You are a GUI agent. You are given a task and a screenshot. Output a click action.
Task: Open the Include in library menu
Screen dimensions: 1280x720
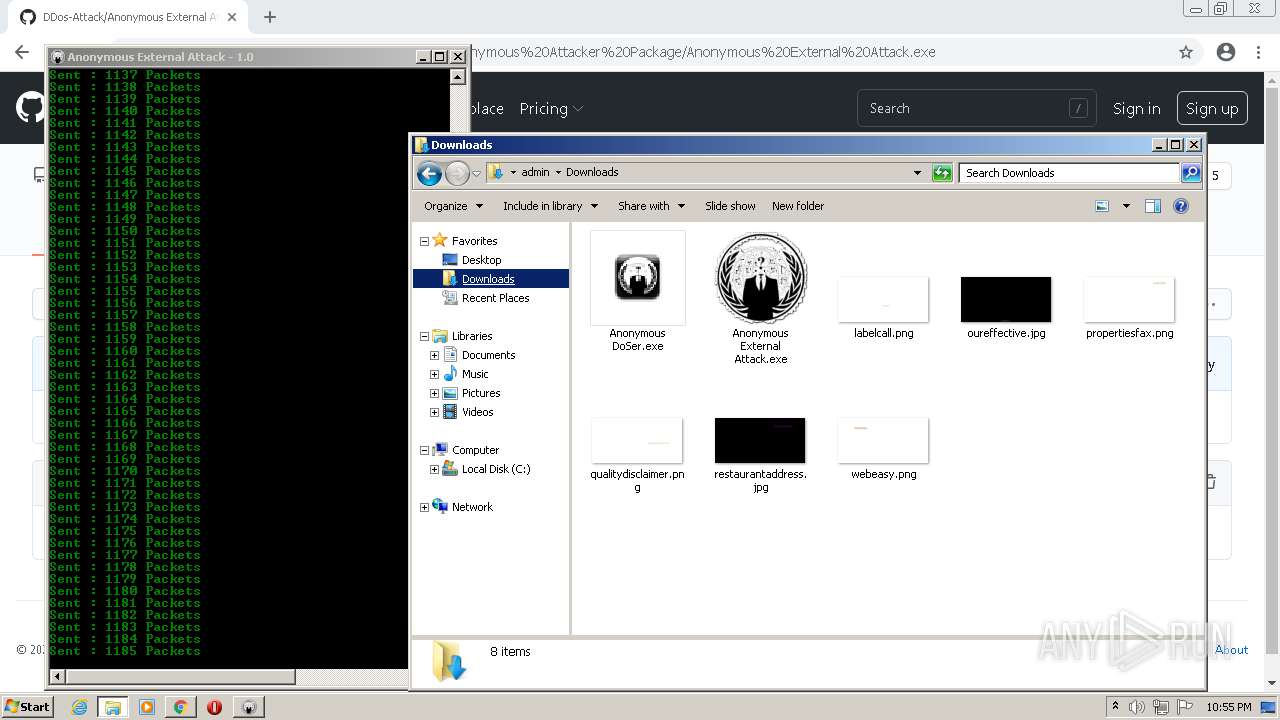pyautogui.click(x=550, y=206)
